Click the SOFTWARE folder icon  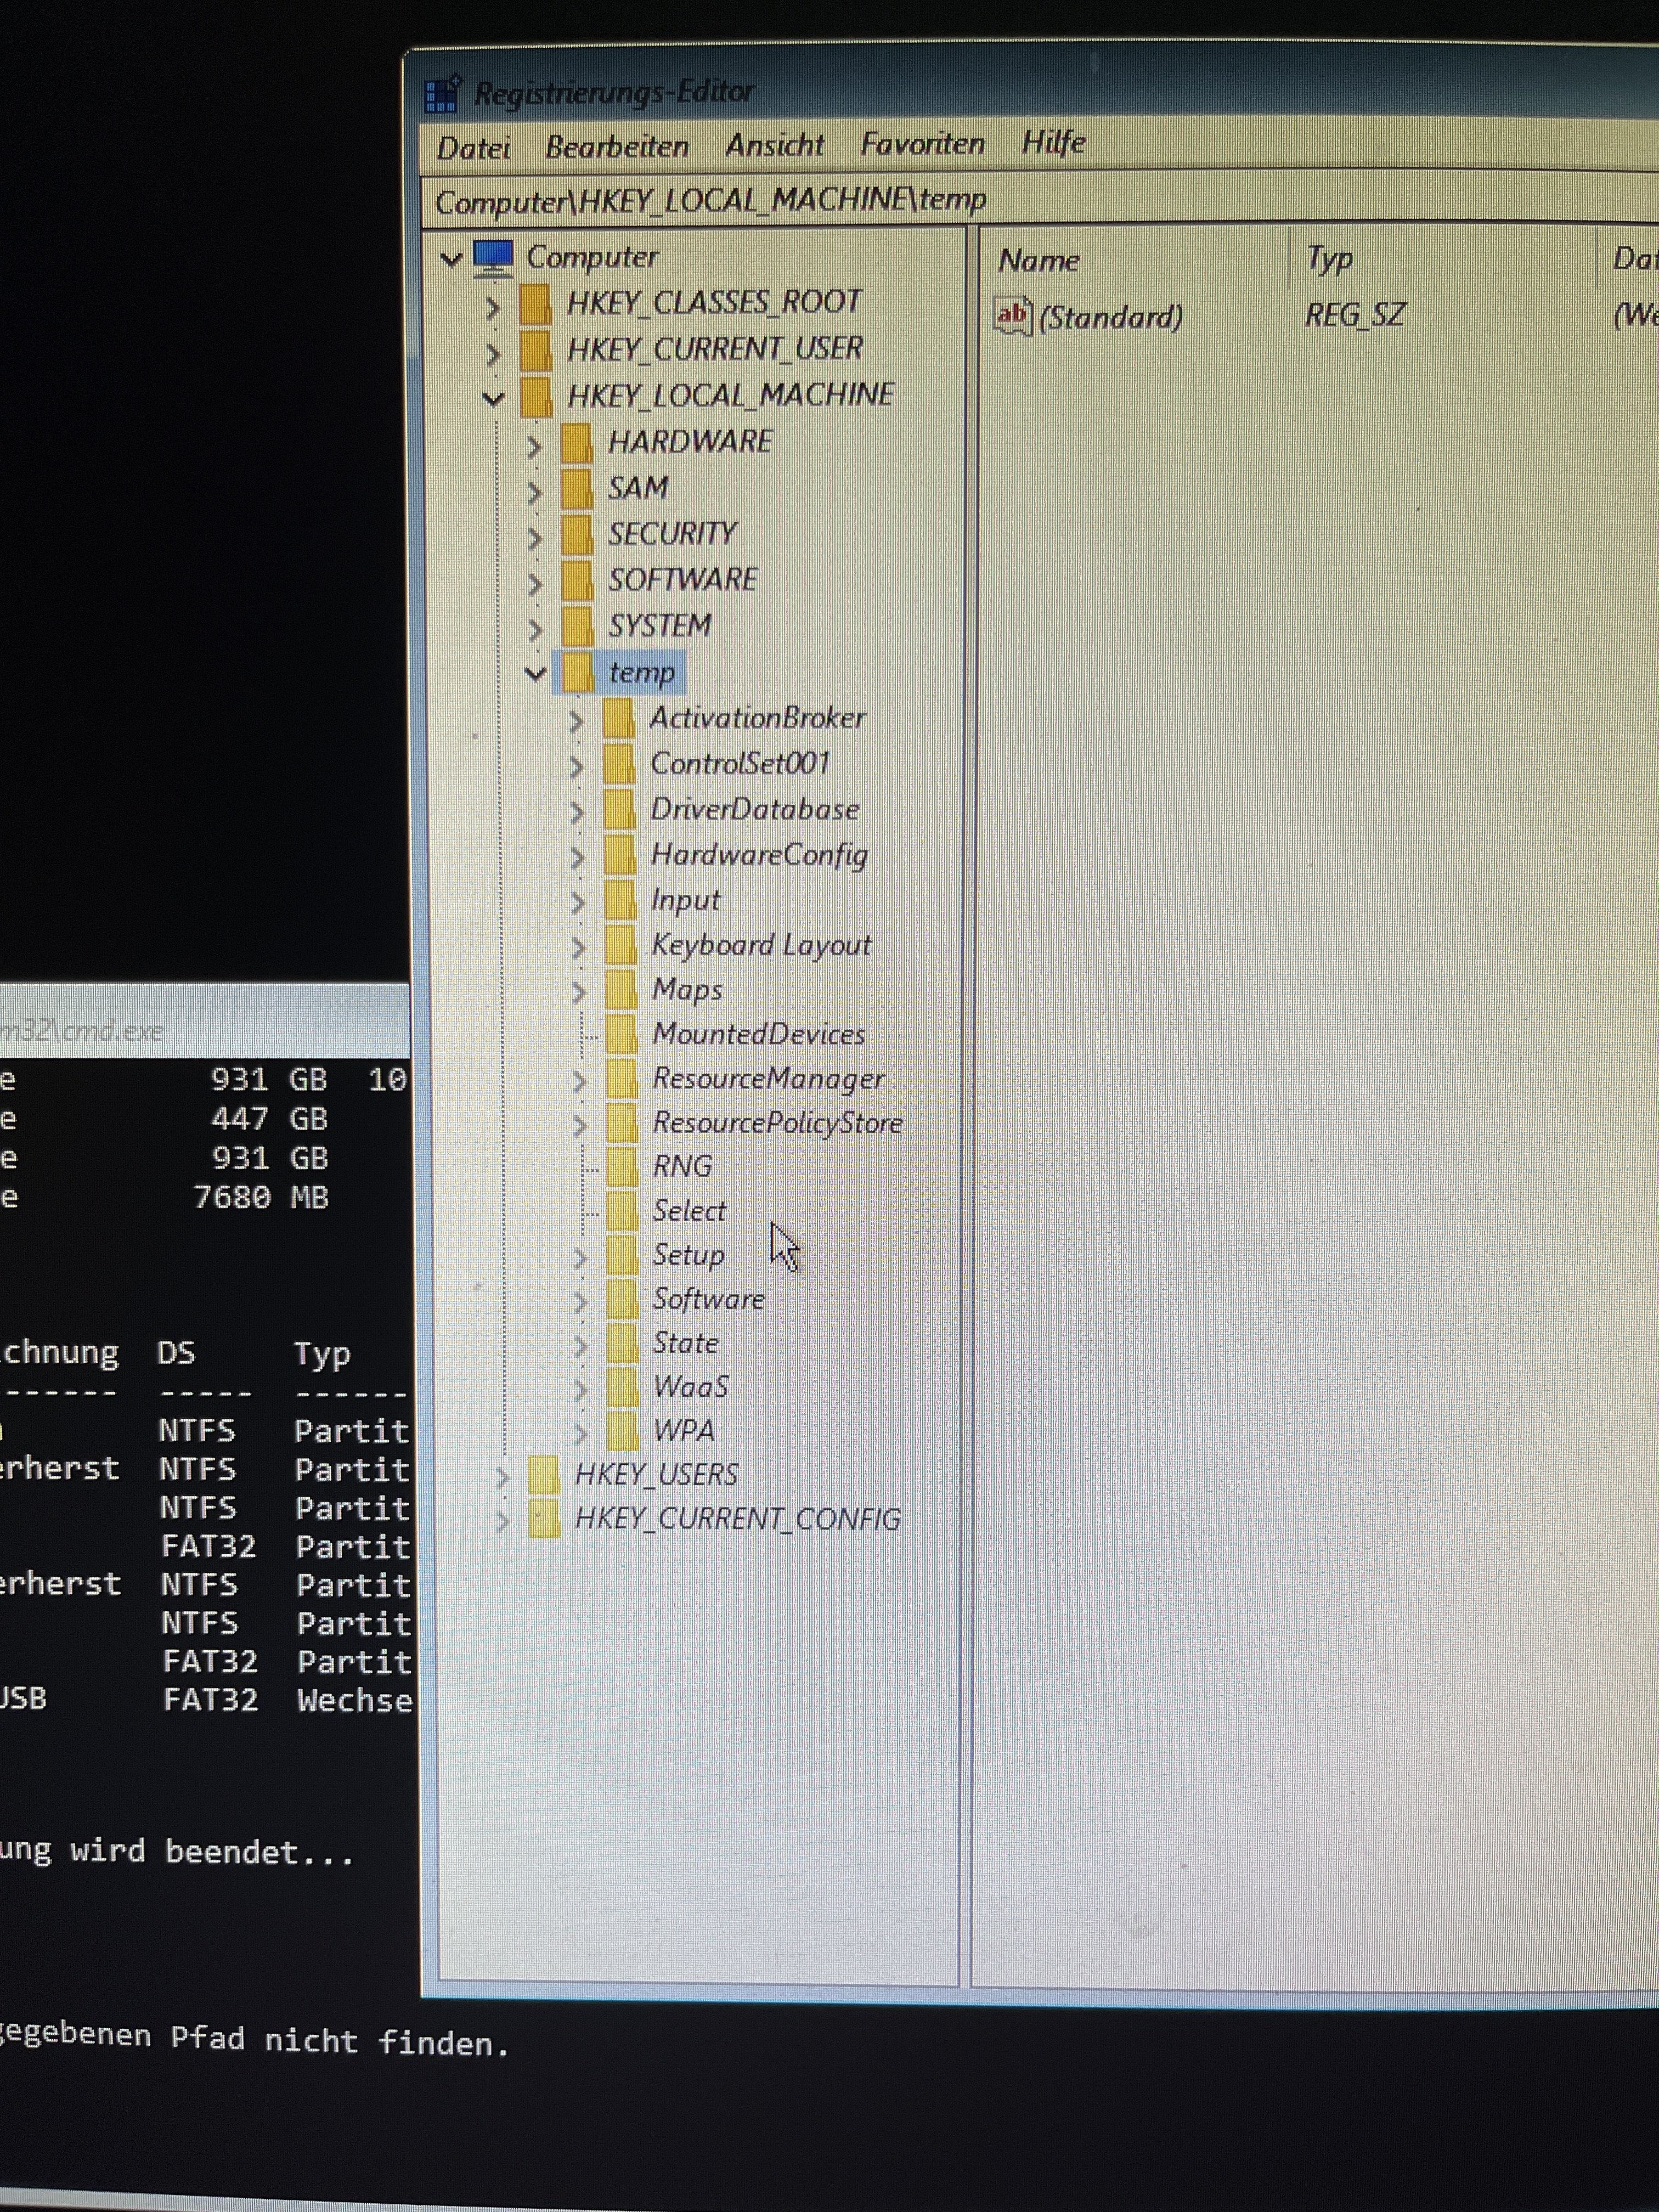(577, 581)
